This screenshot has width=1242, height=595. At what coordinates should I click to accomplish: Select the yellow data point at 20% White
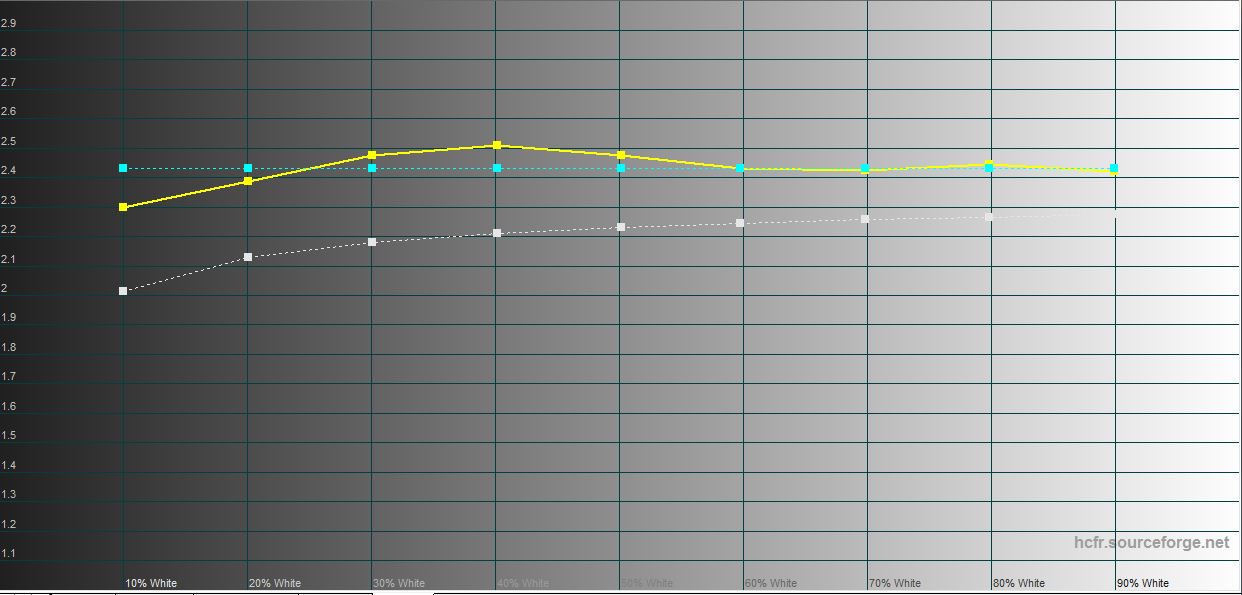pyautogui.click(x=248, y=181)
